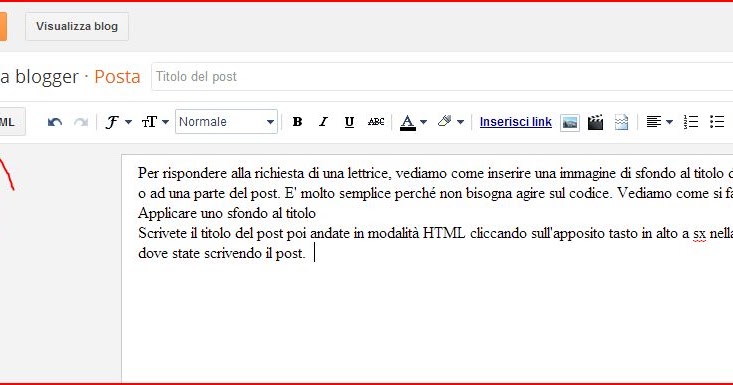
Task: Open the text color dropdown arrow
Action: pos(424,122)
